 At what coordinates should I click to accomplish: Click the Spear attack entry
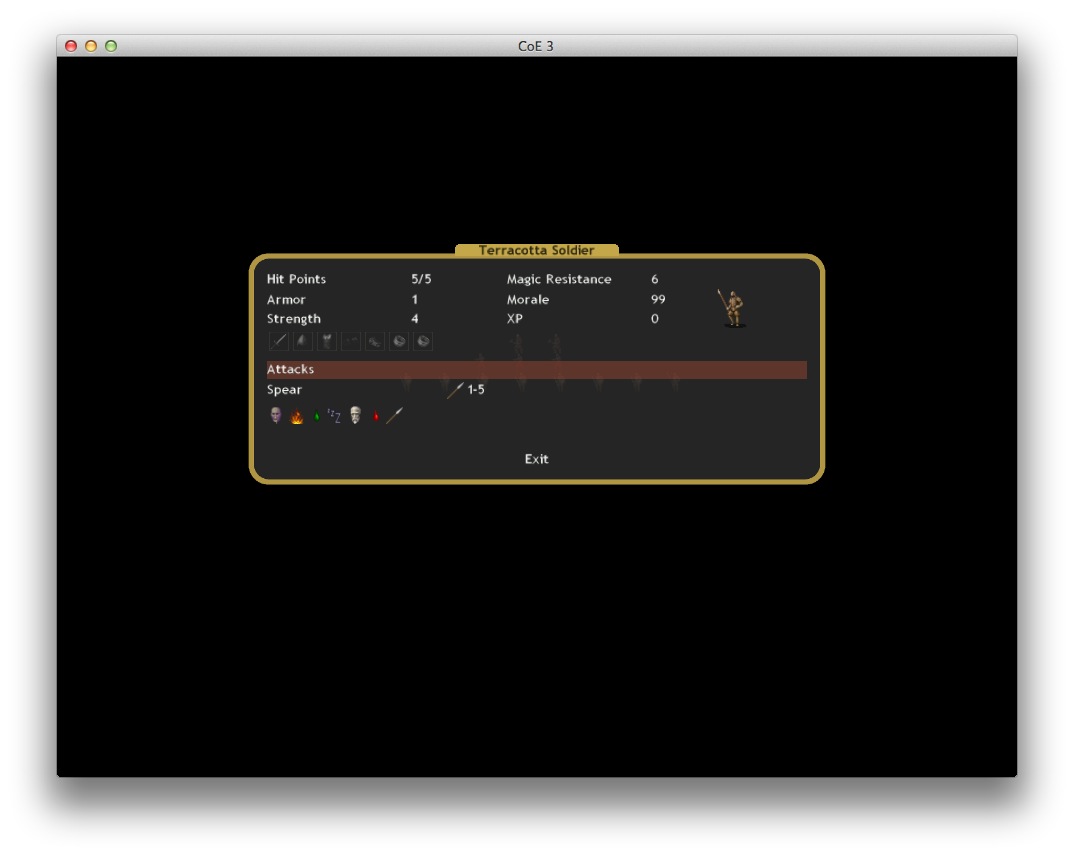tap(285, 390)
